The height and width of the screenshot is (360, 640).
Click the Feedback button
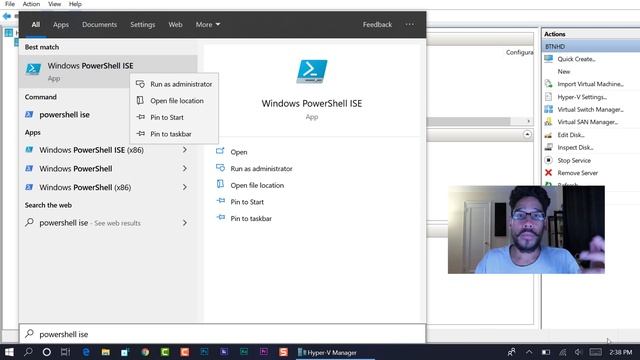377,24
